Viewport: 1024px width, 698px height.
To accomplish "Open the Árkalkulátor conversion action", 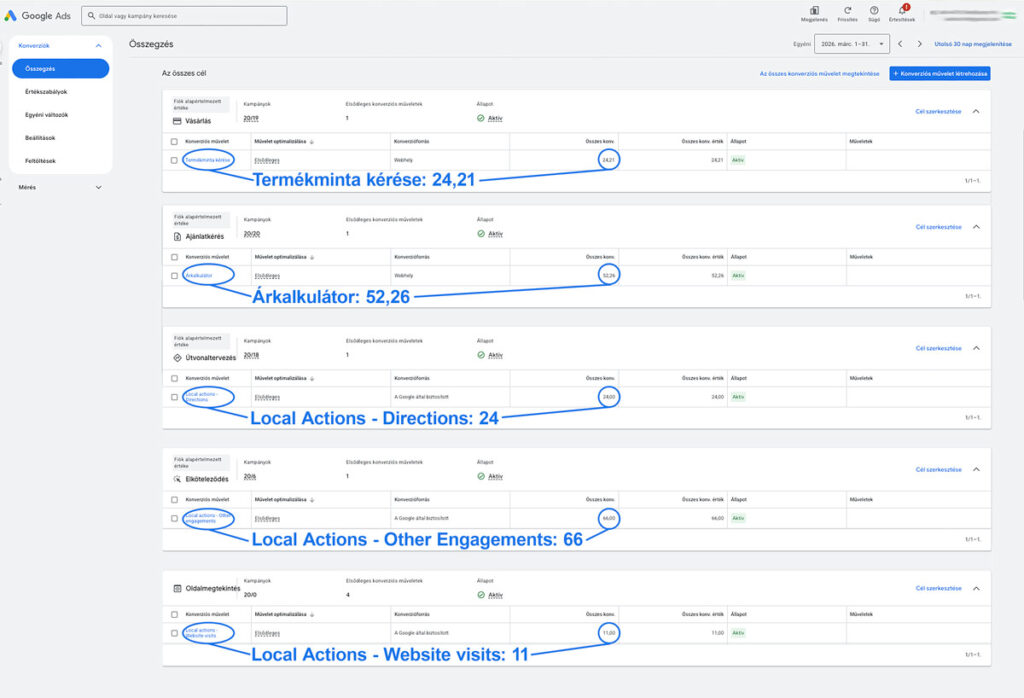I will click(199, 276).
